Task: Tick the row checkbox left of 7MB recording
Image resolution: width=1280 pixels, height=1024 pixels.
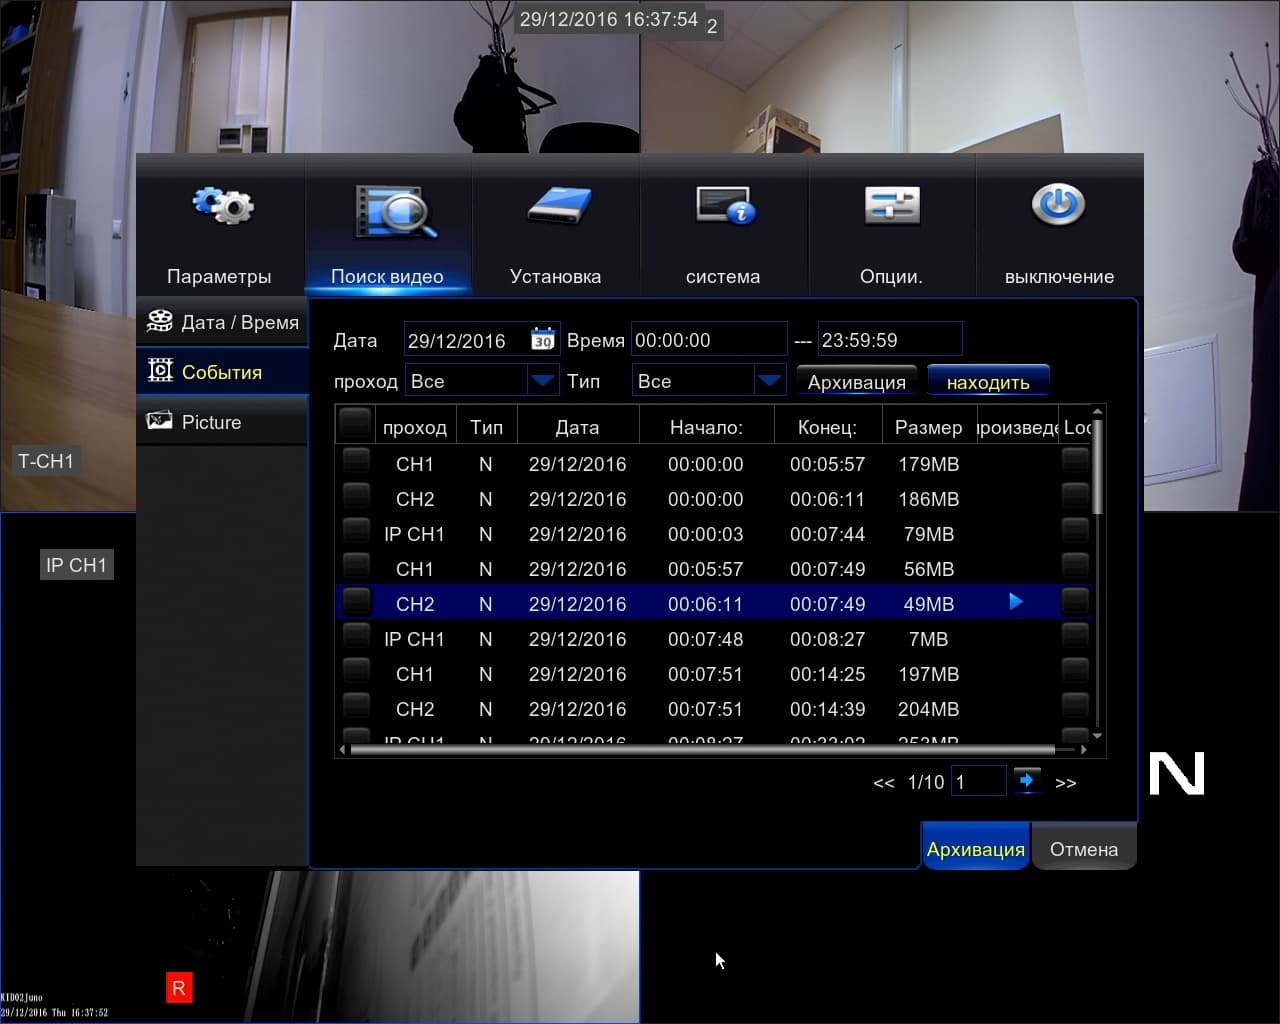Action: point(356,636)
